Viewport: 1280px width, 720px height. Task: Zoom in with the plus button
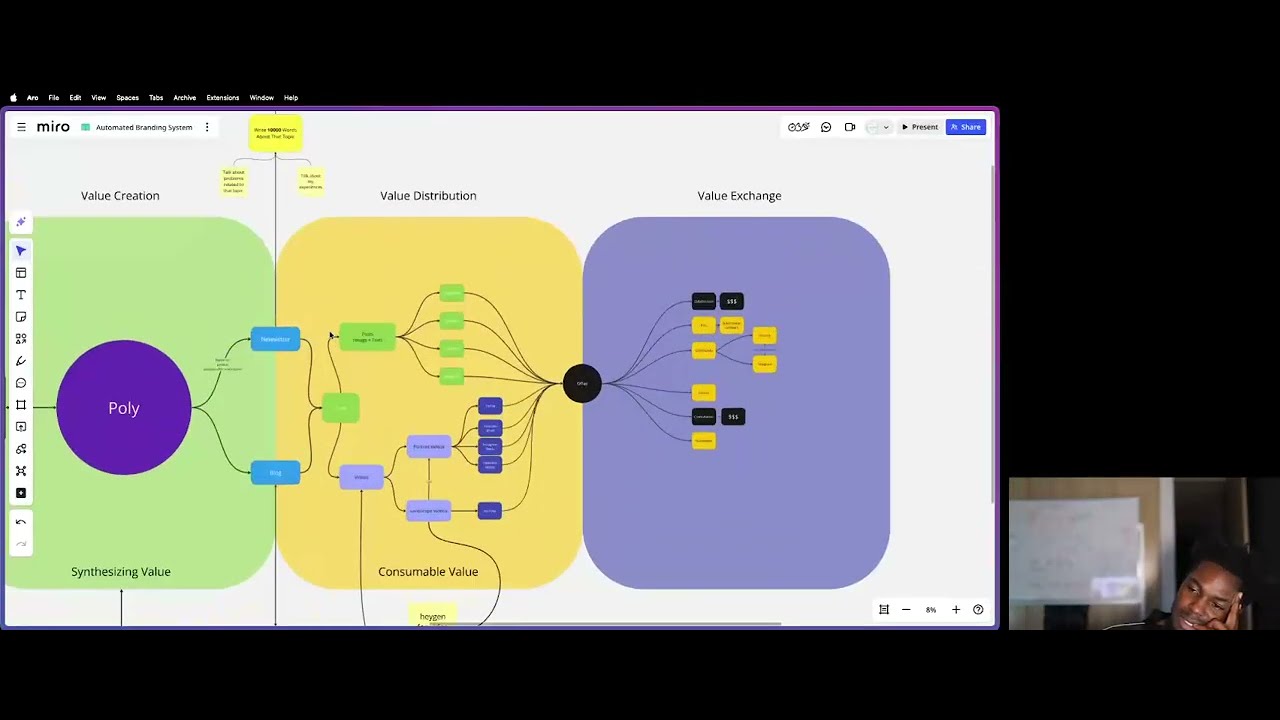[x=956, y=610]
